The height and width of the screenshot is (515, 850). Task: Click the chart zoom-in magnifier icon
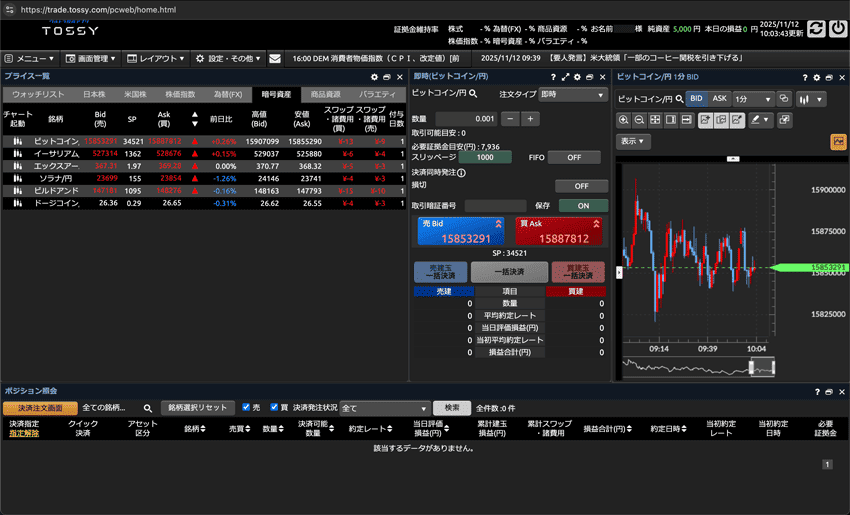[x=624, y=120]
